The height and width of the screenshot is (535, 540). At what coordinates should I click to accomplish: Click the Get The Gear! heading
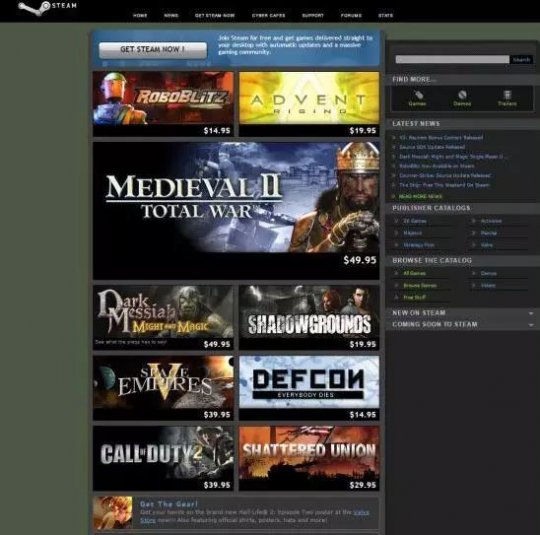(169, 504)
